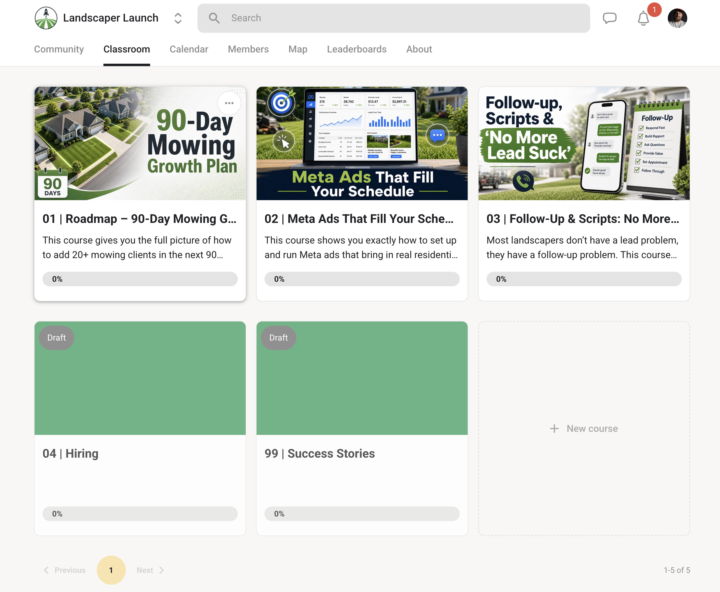
Task: Open the notifications bell icon
Action: pyautogui.click(x=643, y=18)
